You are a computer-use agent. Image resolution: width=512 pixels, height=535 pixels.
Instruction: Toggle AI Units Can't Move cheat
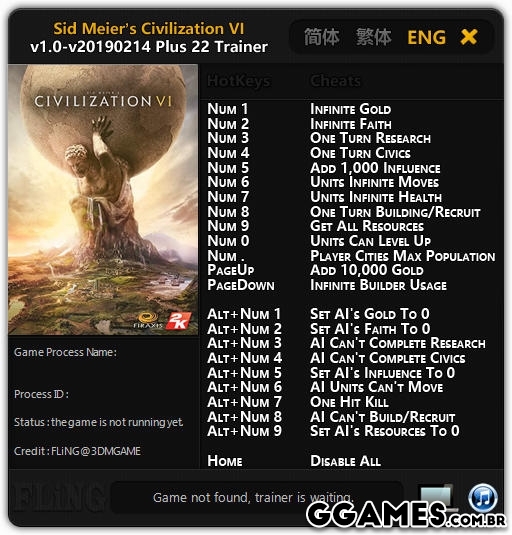click(376, 387)
